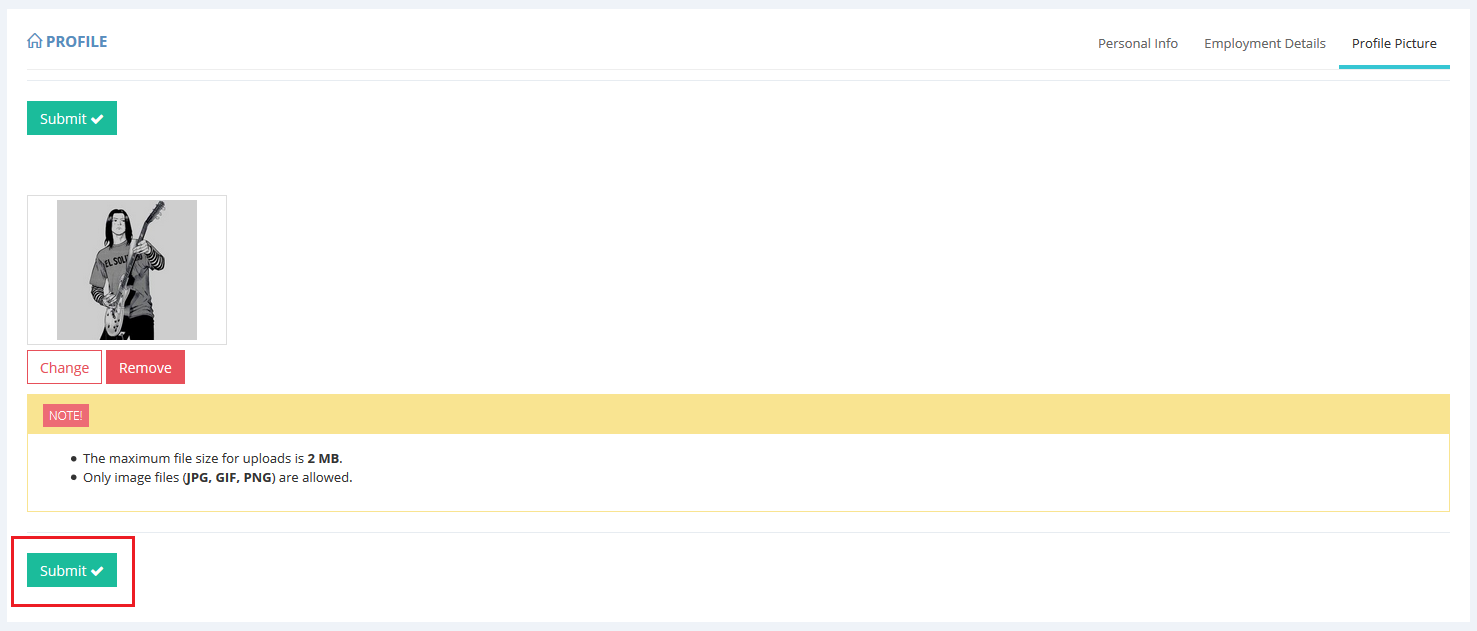The width and height of the screenshot is (1477, 631).
Task: Select the Profile Picture tab
Action: click(1394, 44)
